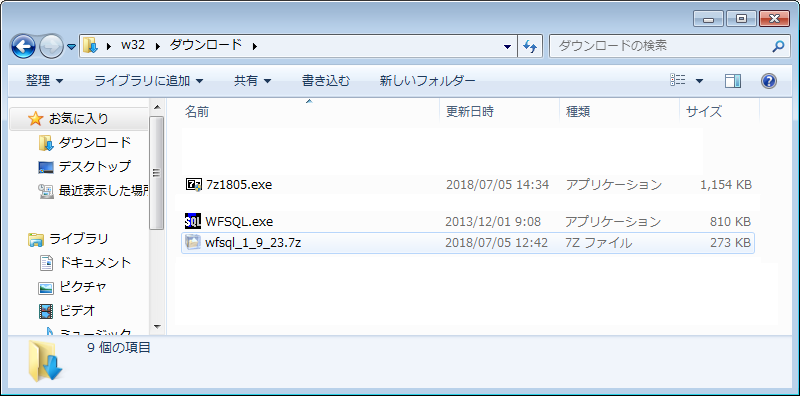Click the ダウンロード folder icon in sidebar
Image resolution: width=800 pixels, height=396 pixels.
click(x=46, y=143)
